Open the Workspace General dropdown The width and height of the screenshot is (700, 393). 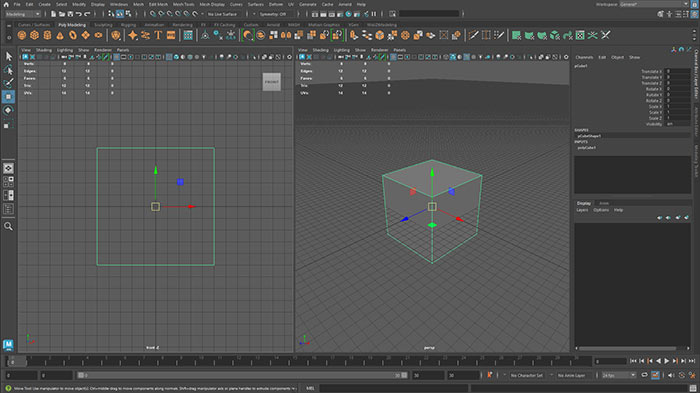[x=654, y=4]
